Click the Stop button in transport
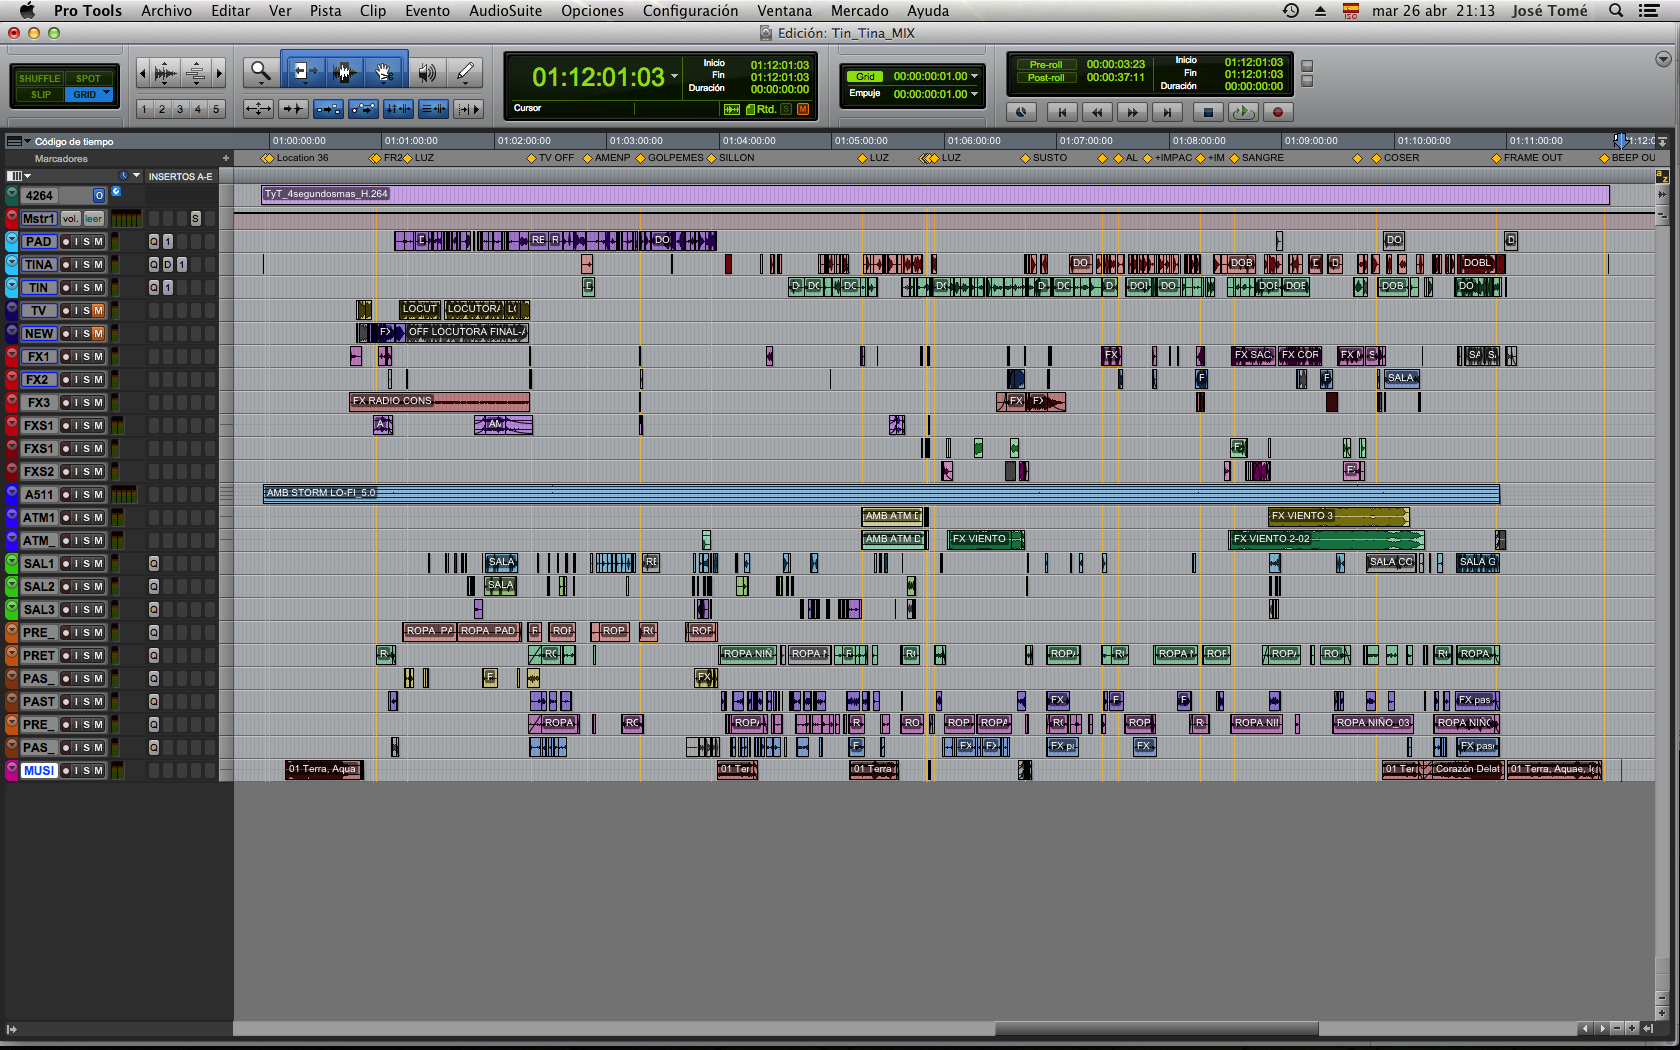1680x1050 pixels. point(1207,112)
